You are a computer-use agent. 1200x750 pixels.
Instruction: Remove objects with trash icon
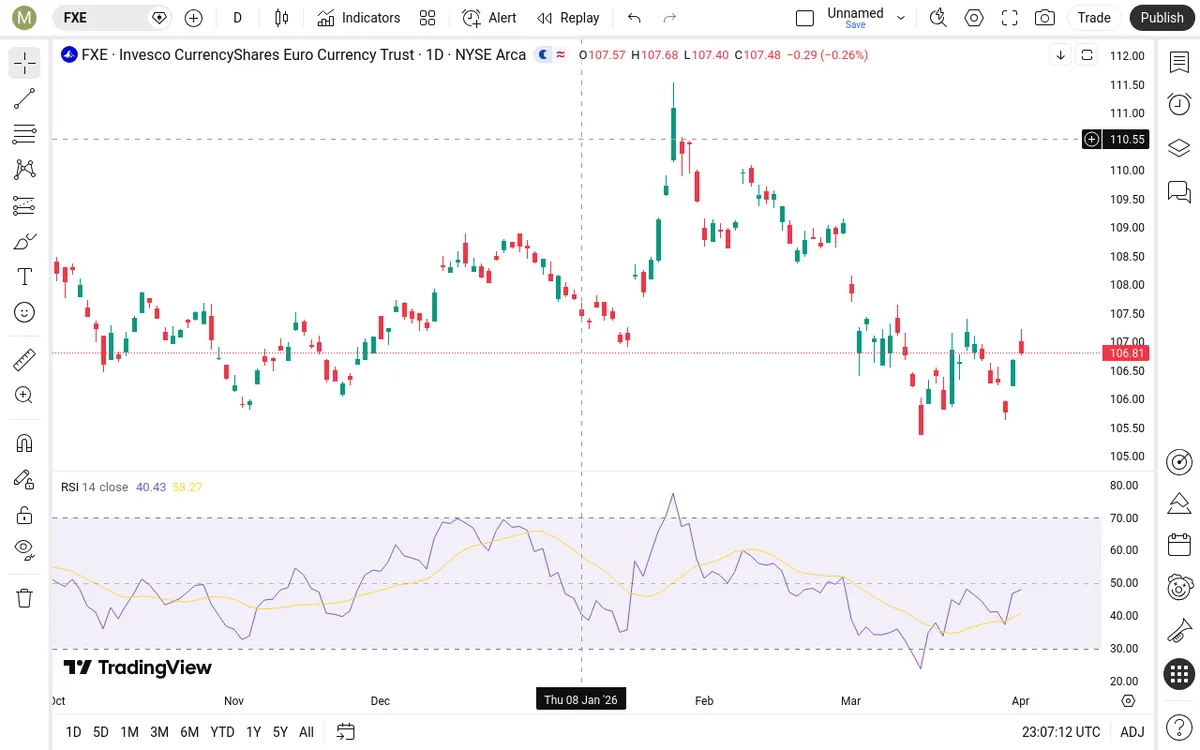(25, 598)
